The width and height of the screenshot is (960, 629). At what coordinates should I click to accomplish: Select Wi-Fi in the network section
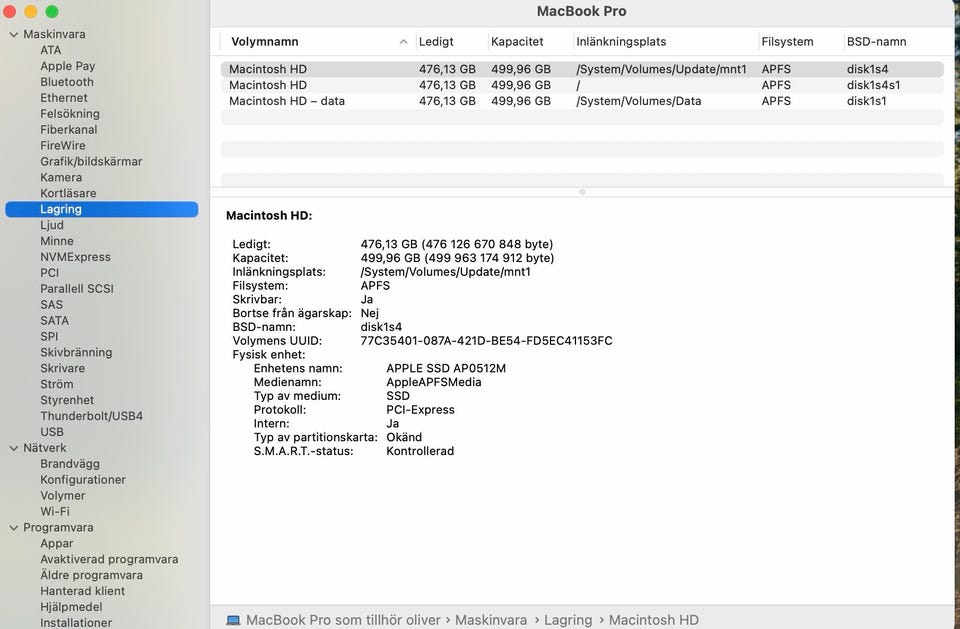(x=54, y=512)
